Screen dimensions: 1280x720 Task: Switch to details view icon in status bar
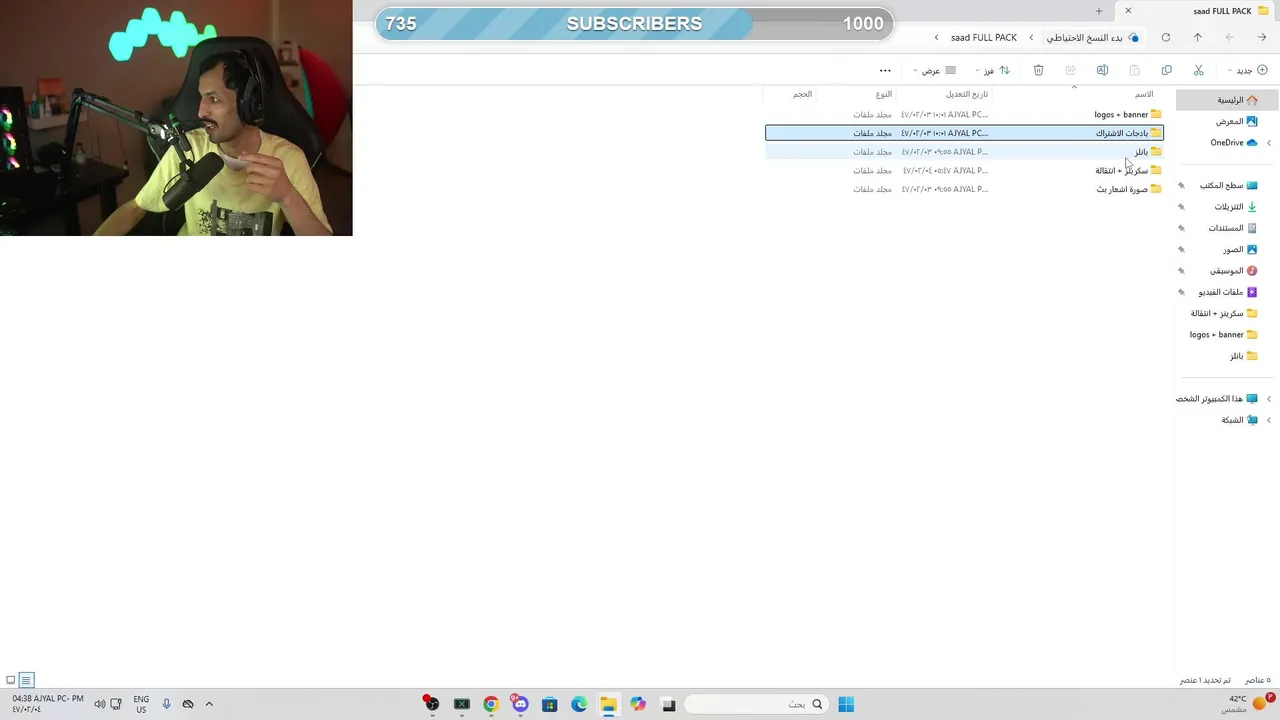point(27,680)
